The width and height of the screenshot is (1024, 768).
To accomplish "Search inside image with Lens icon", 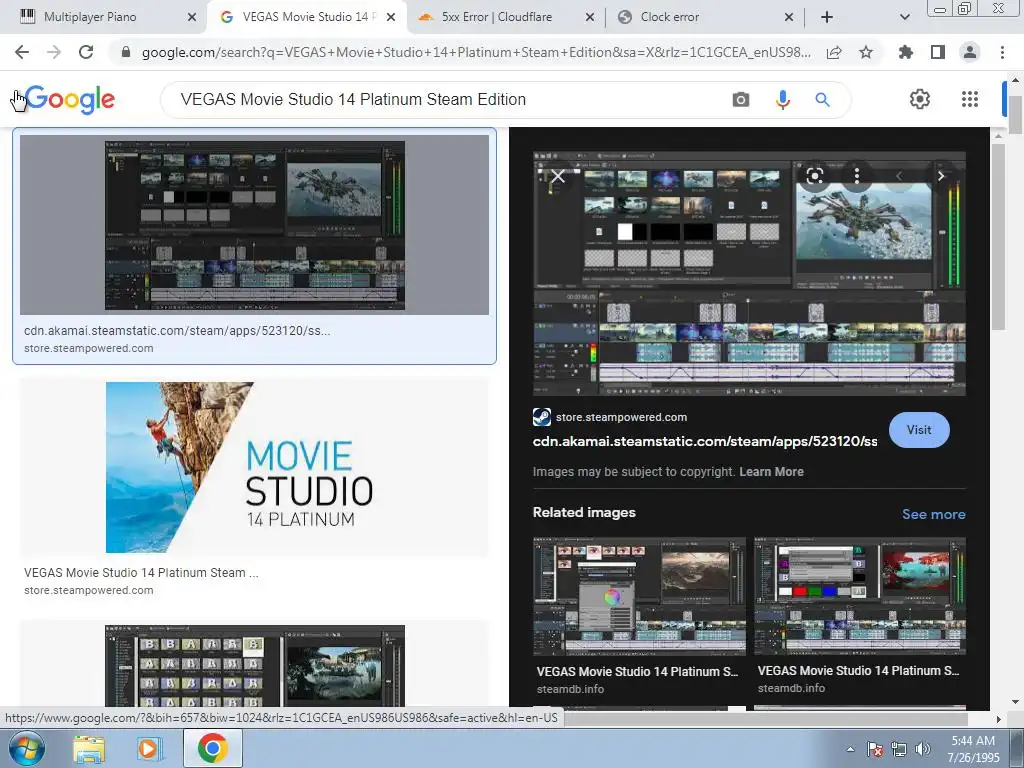I will [815, 176].
